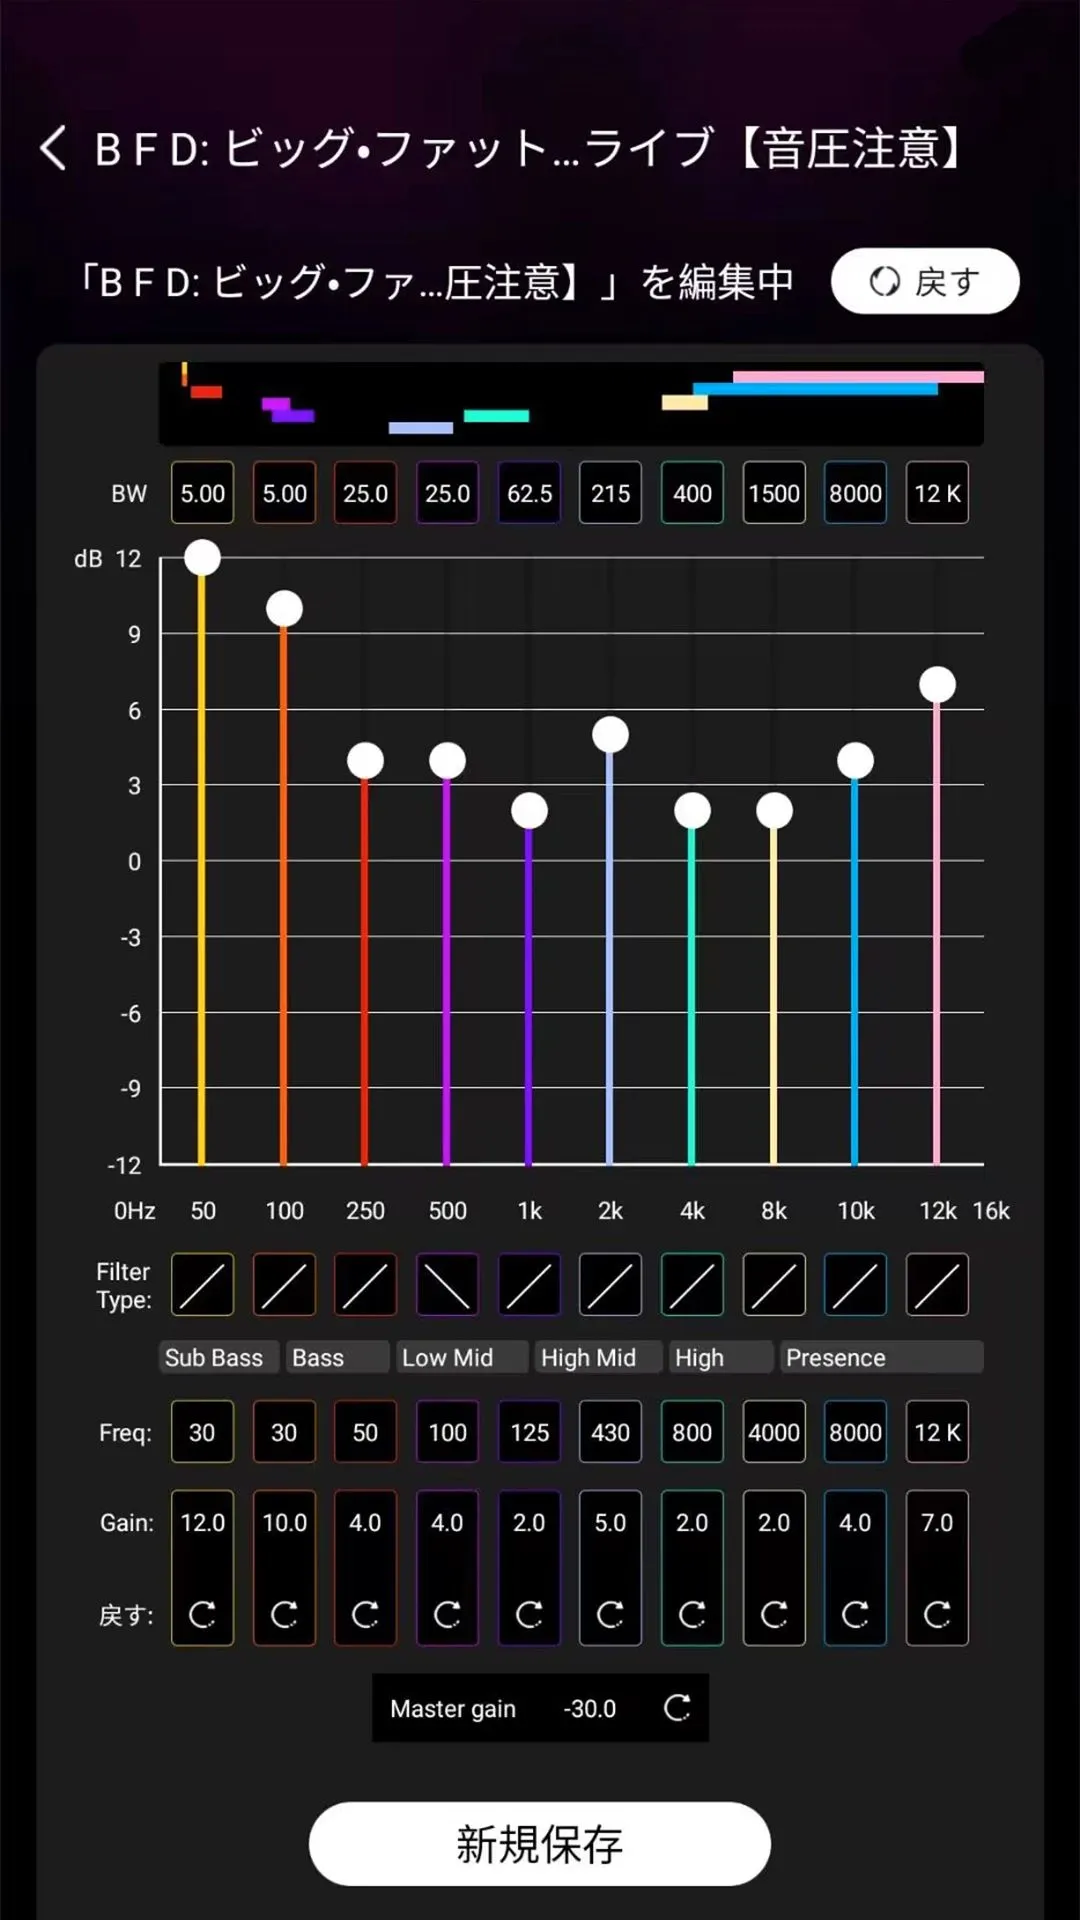
Task: Edit the first band's 5.00 BW field
Action: pos(202,492)
